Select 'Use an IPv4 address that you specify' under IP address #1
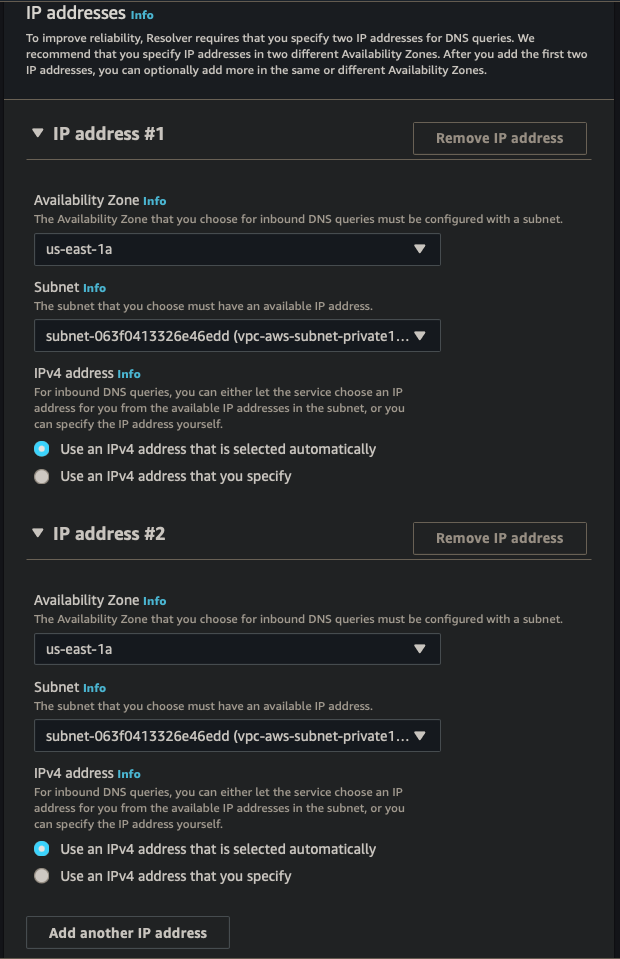 tap(42, 476)
